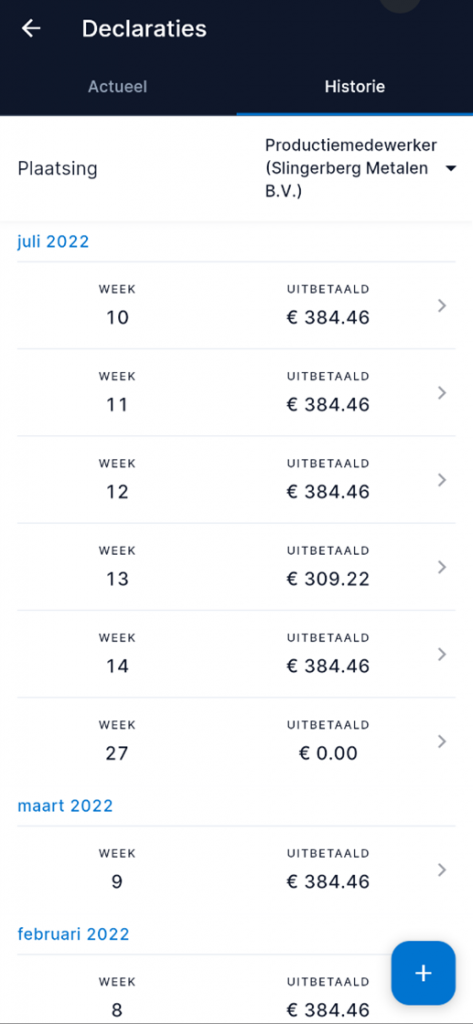Go back using the arrow icon

coord(31,29)
